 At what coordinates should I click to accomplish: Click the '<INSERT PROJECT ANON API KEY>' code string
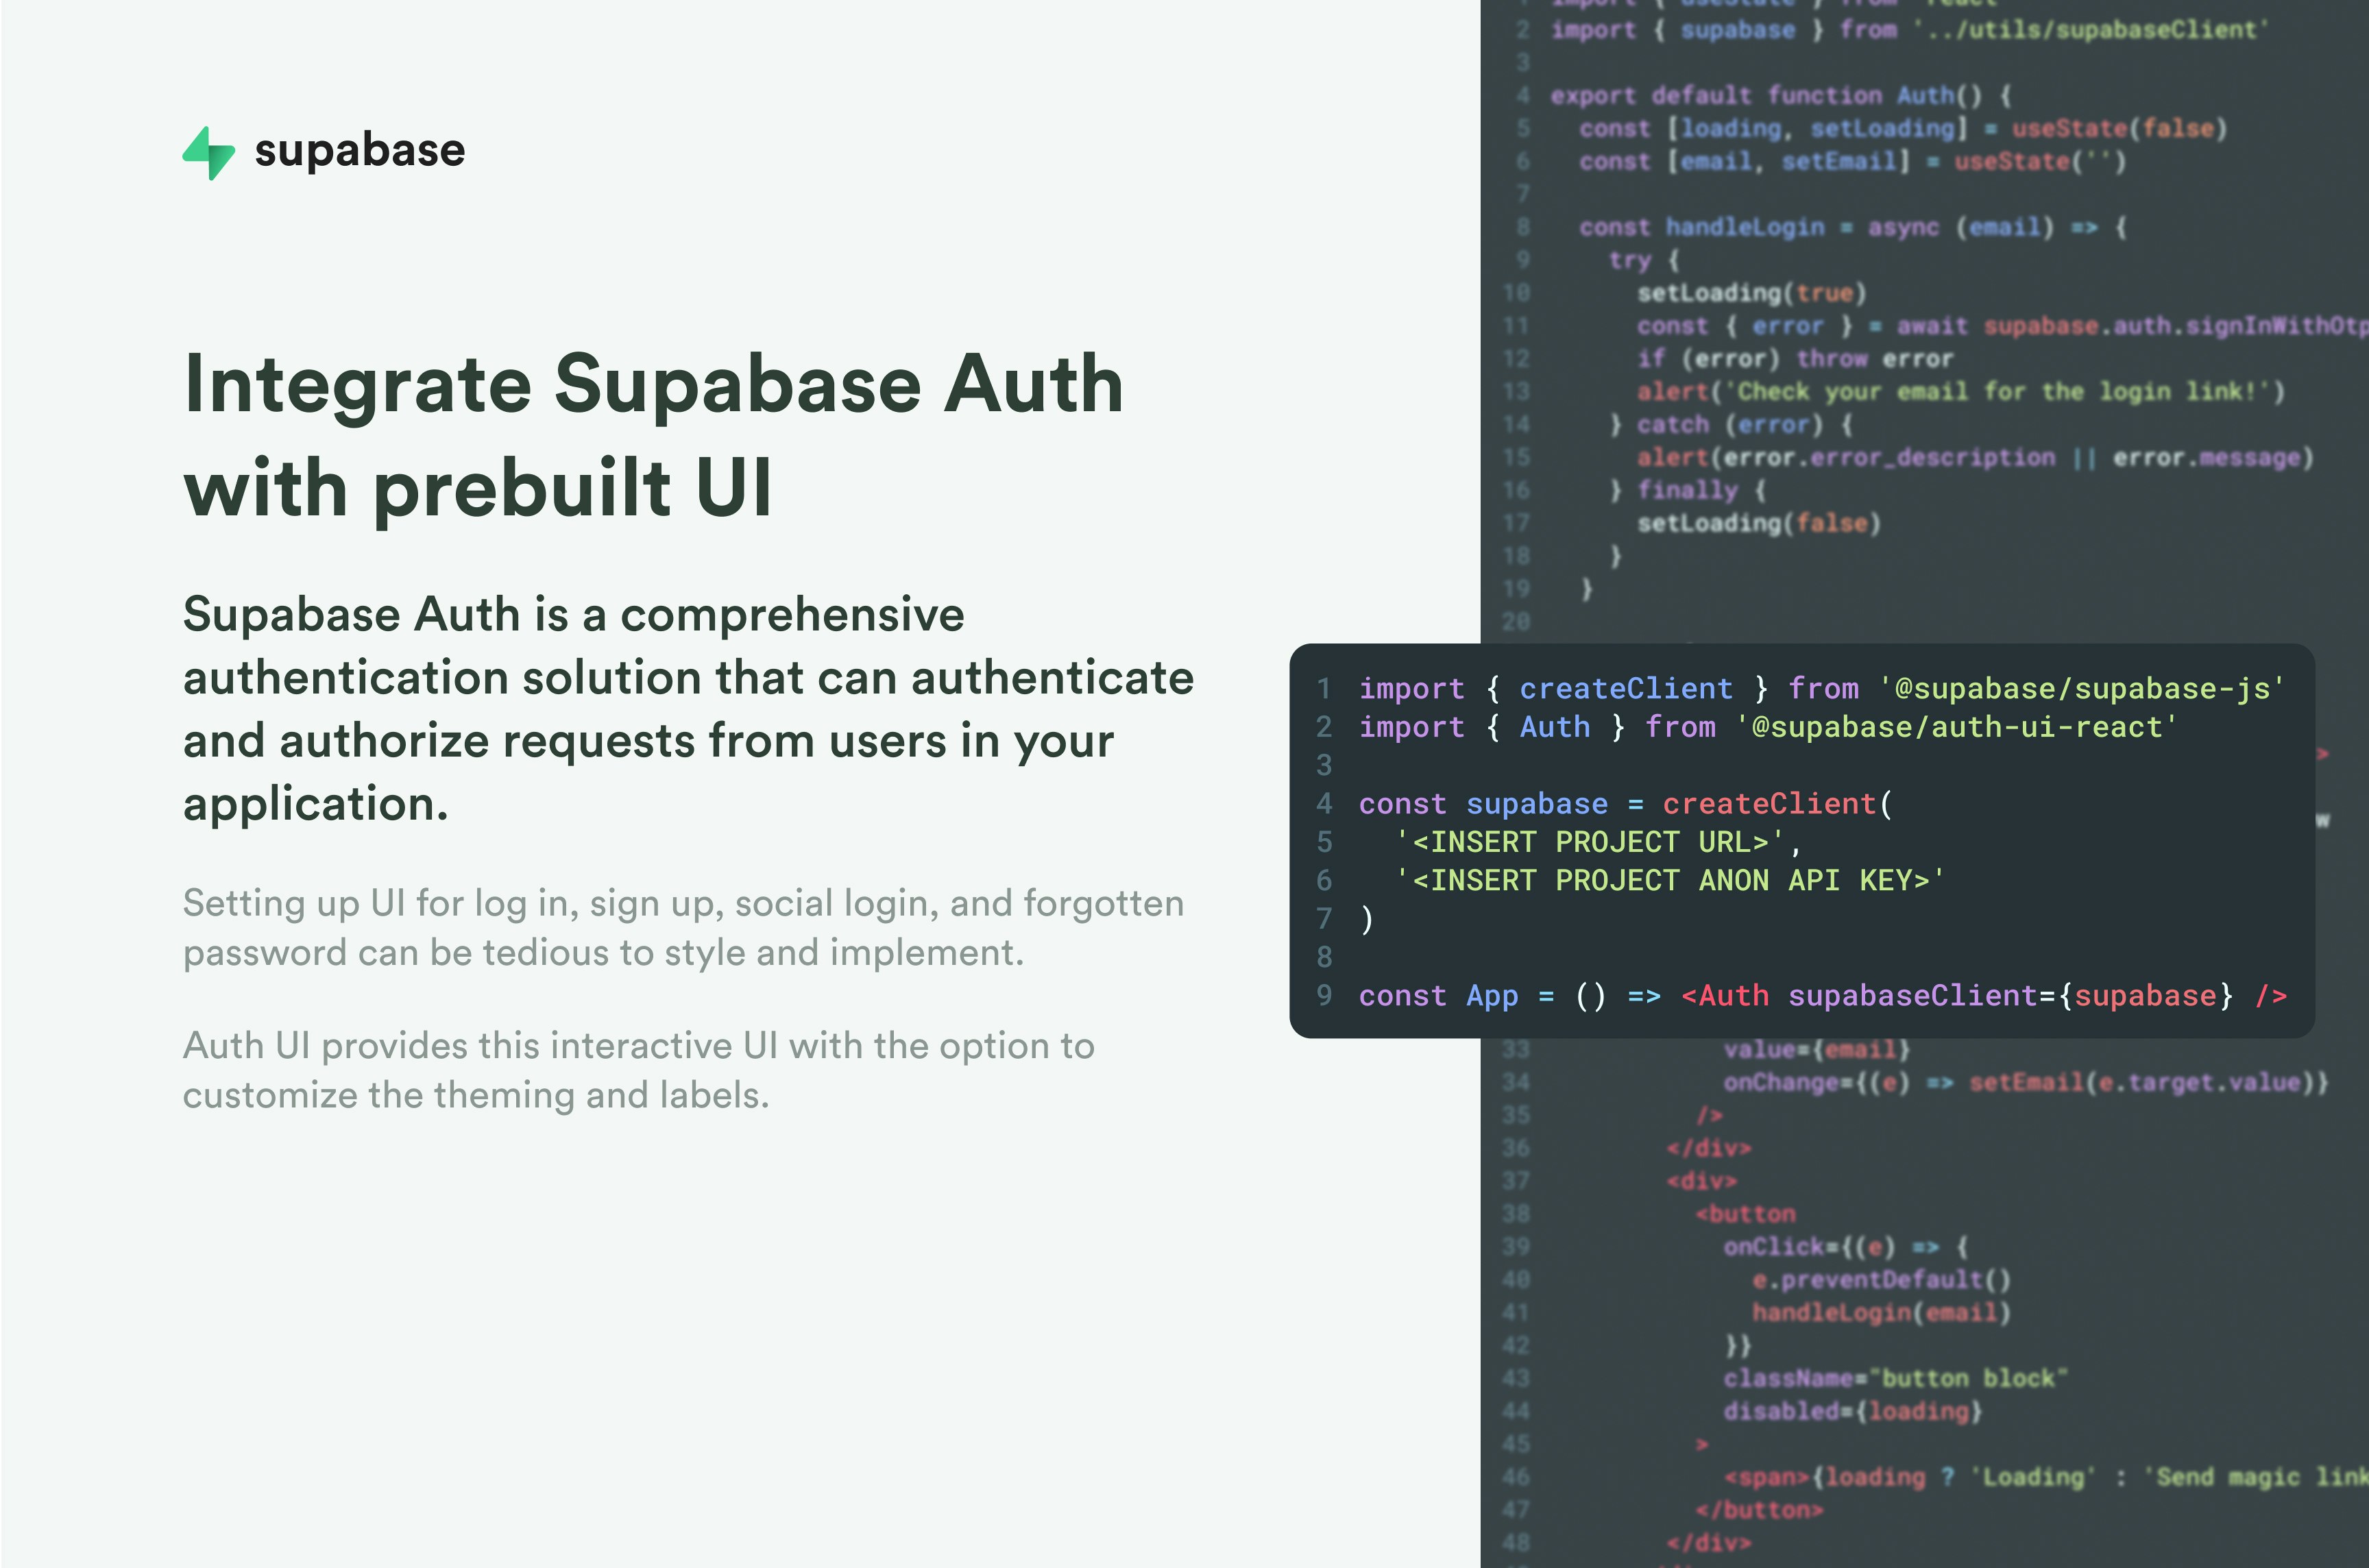click(1670, 880)
